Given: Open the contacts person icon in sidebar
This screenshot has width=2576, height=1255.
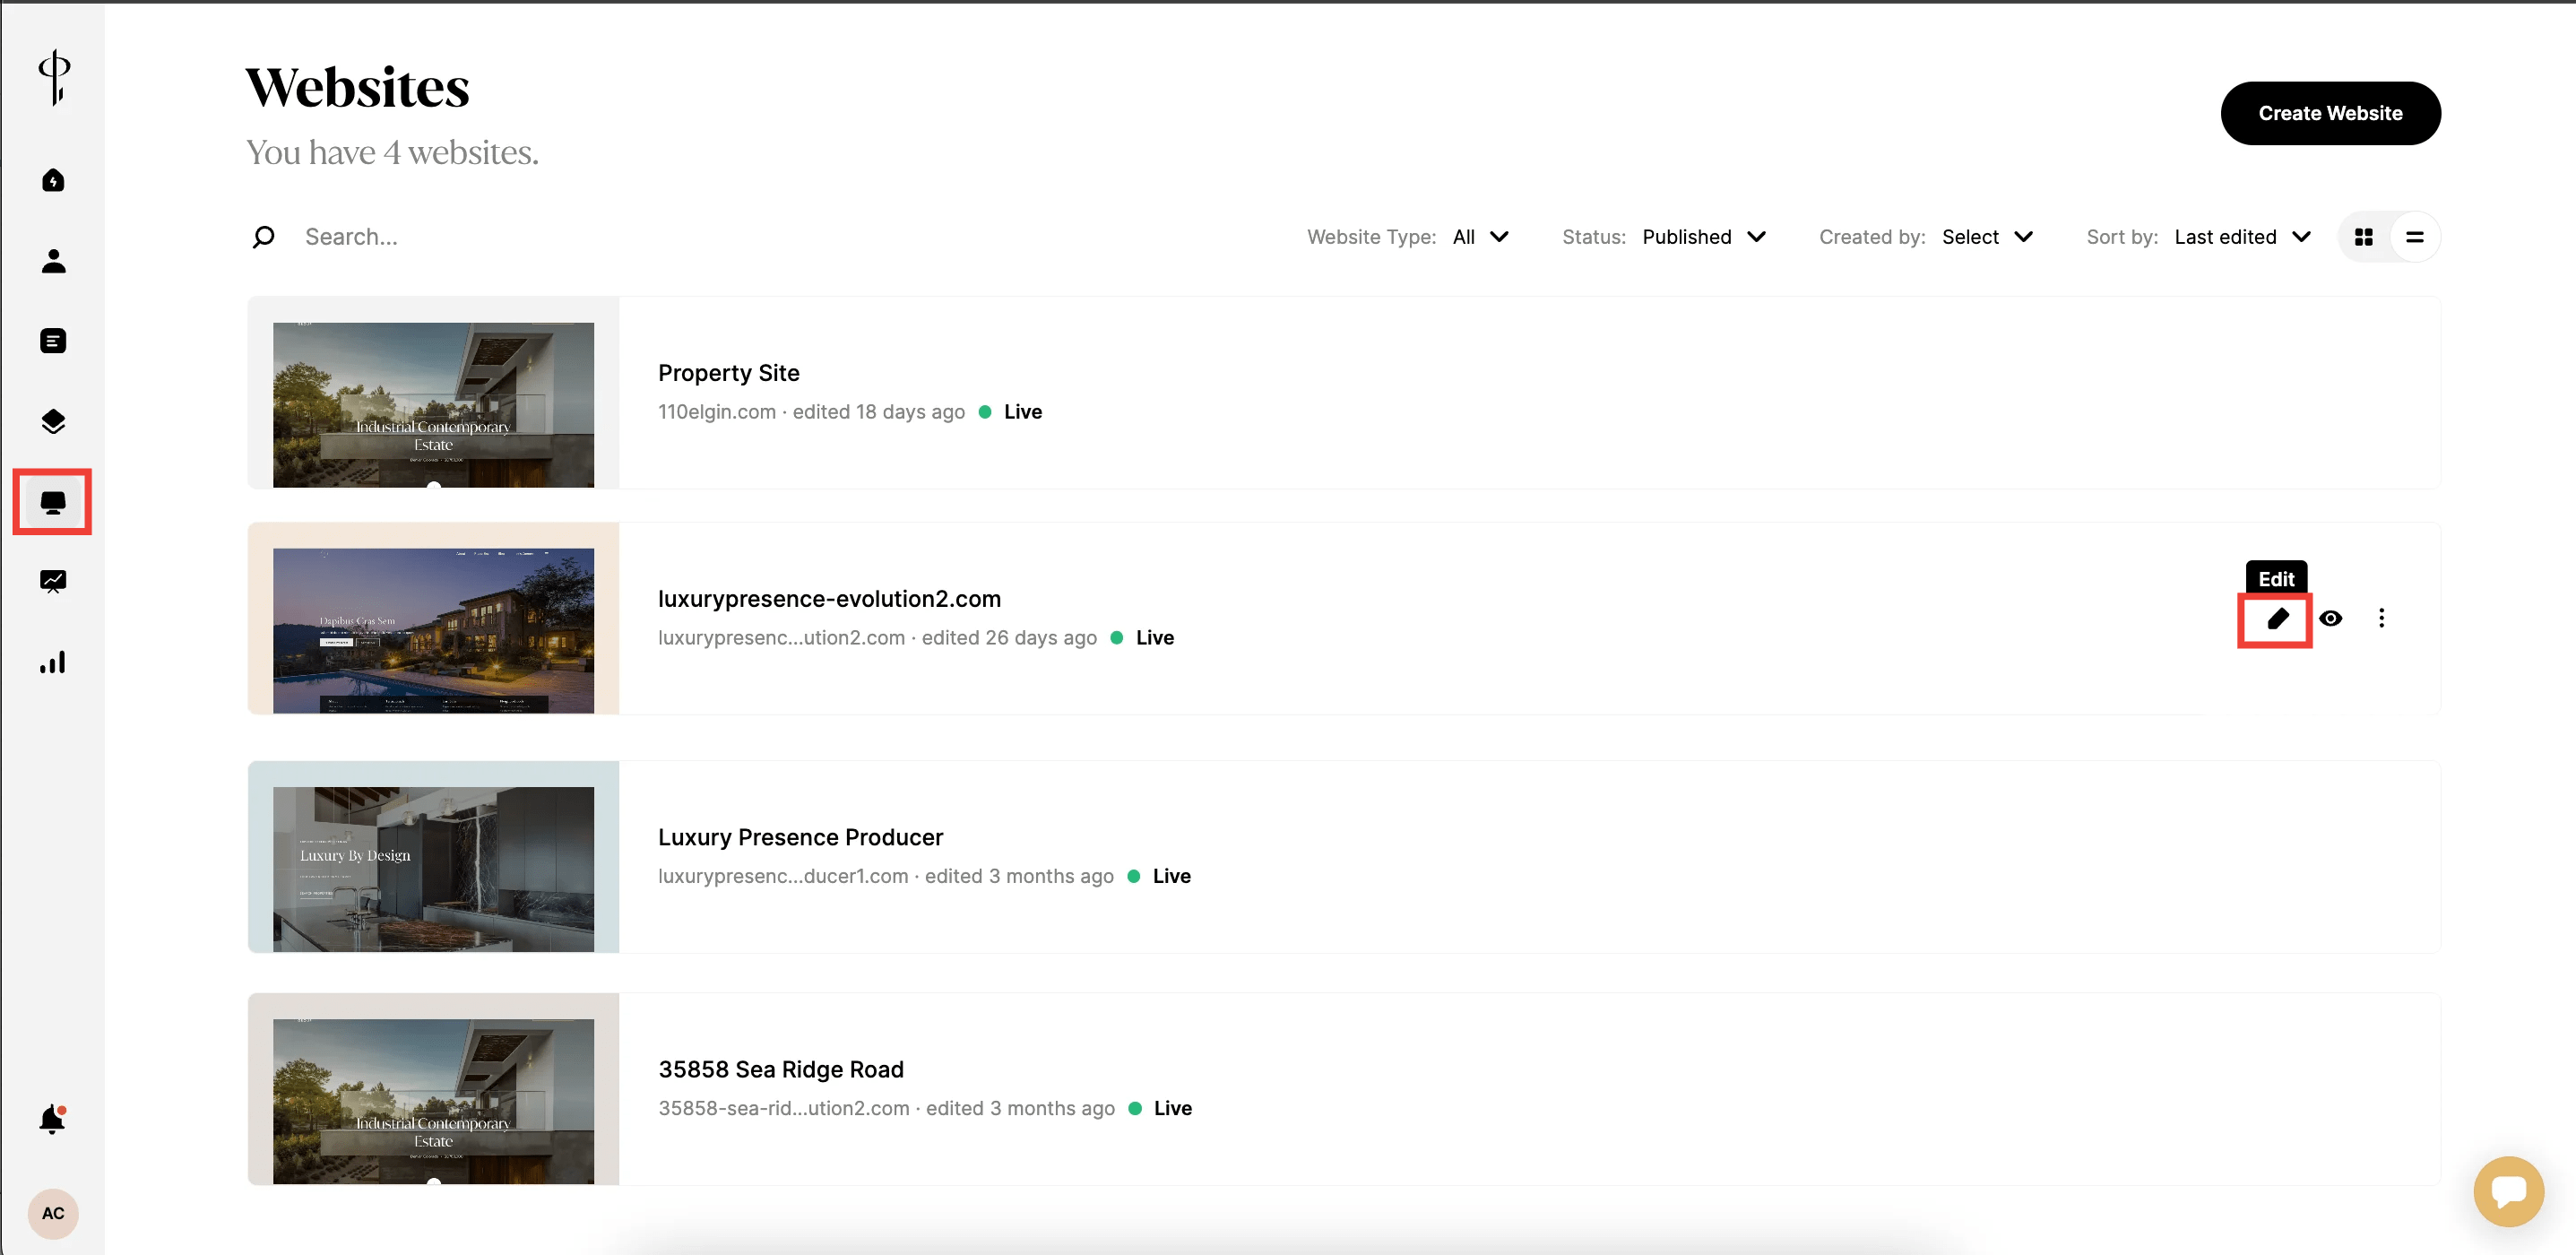Looking at the screenshot, I should coord(53,261).
